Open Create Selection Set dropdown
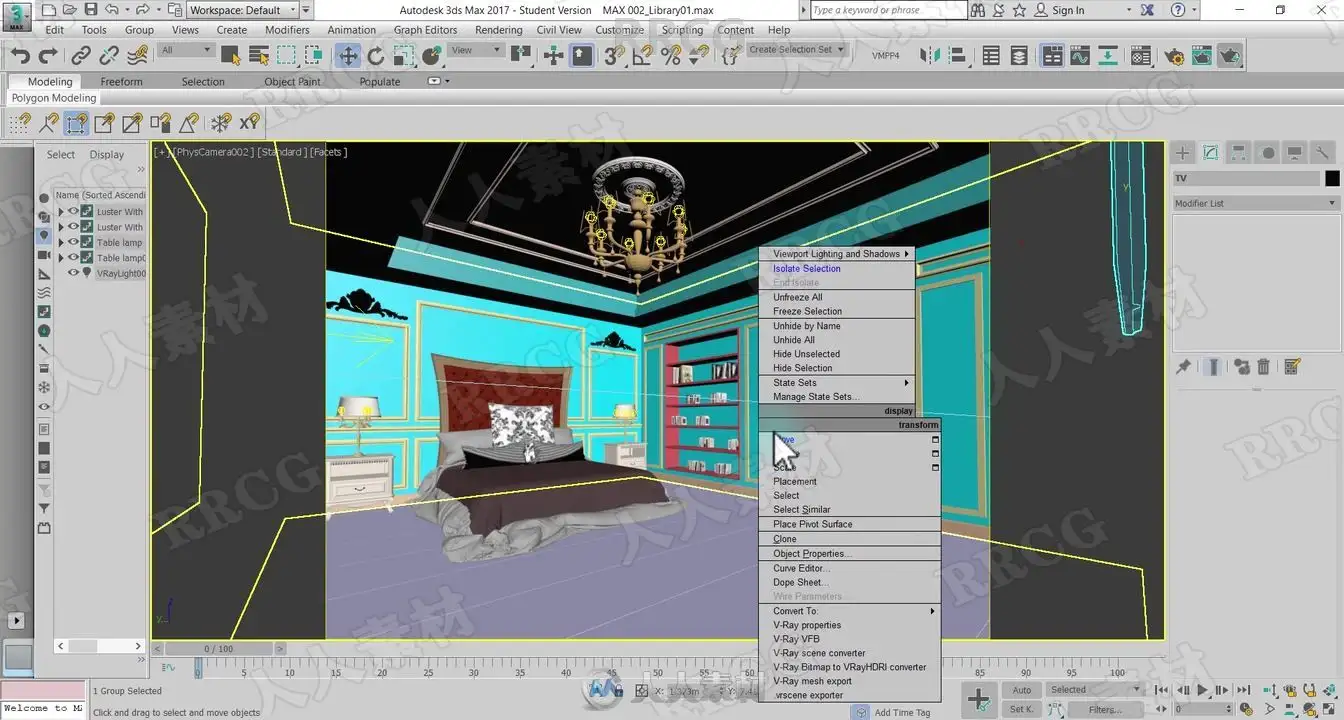This screenshot has height=720, width=1344. tap(797, 50)
